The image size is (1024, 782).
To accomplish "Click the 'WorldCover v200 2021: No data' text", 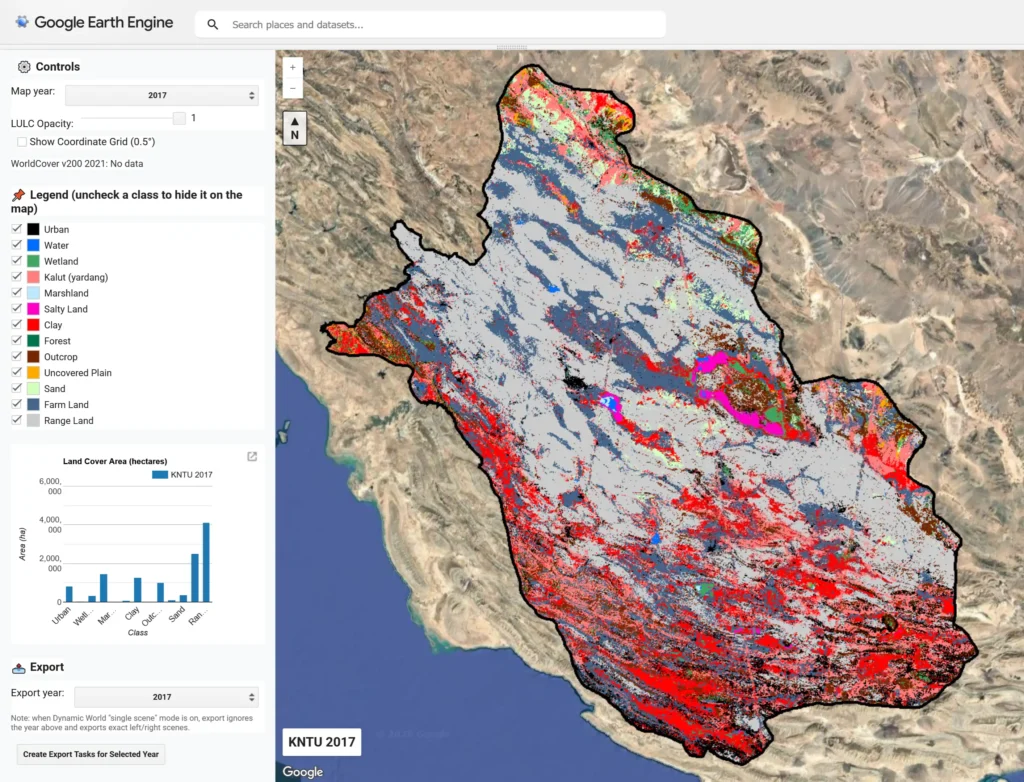I will [77, 164].
